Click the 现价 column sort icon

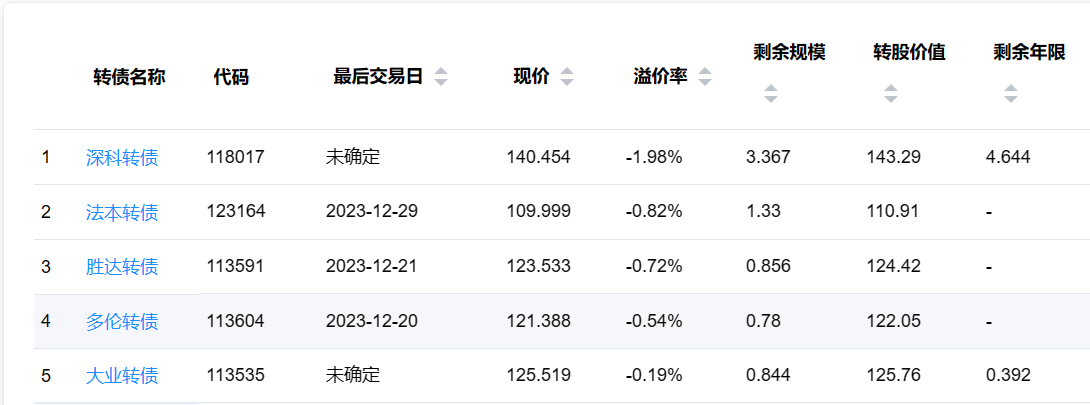point(567,78)
